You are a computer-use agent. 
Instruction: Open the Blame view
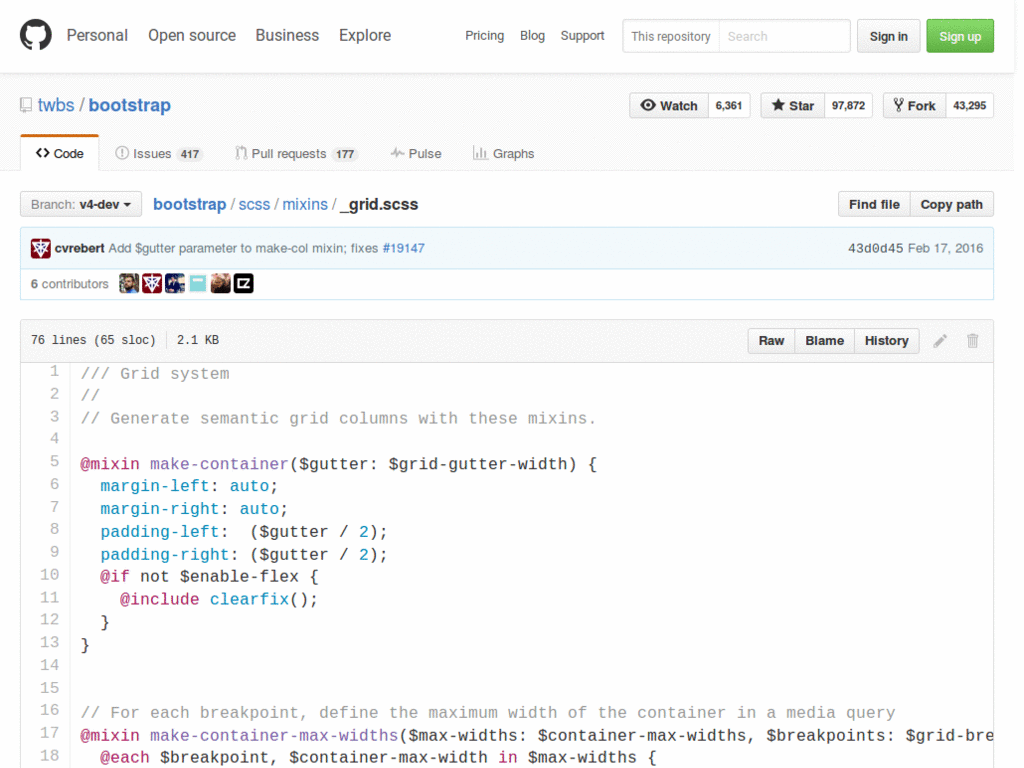tap(824, 341)
